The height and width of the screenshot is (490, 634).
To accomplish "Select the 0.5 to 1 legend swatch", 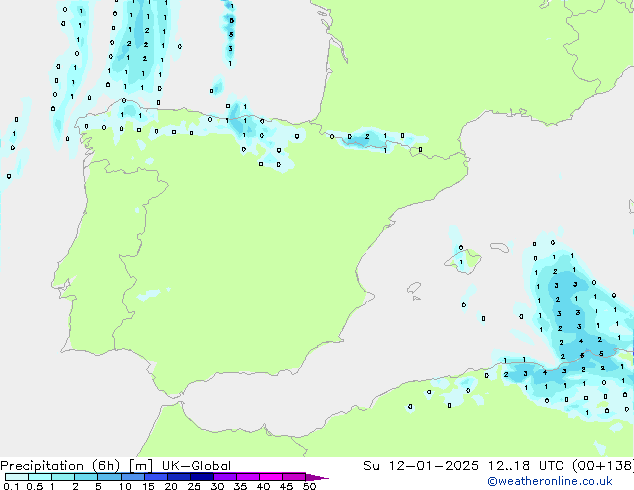I will 40,477.
